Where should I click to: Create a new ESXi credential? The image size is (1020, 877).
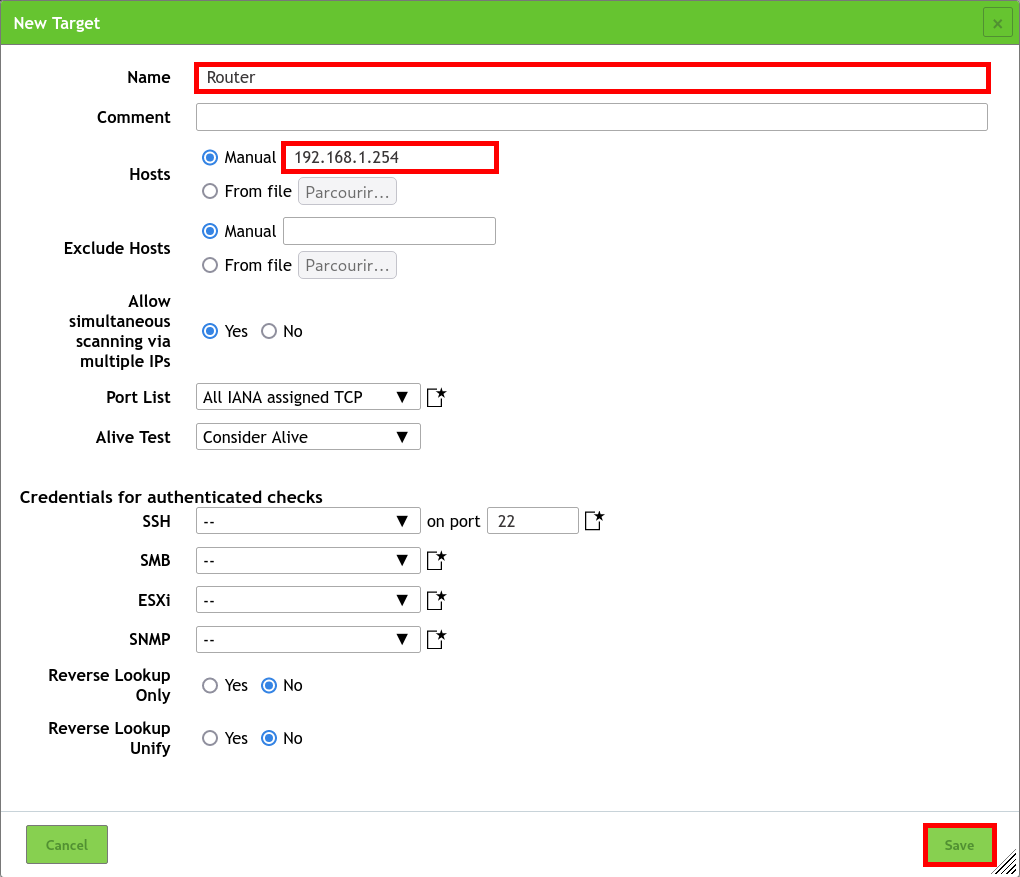tap(436, 599)
